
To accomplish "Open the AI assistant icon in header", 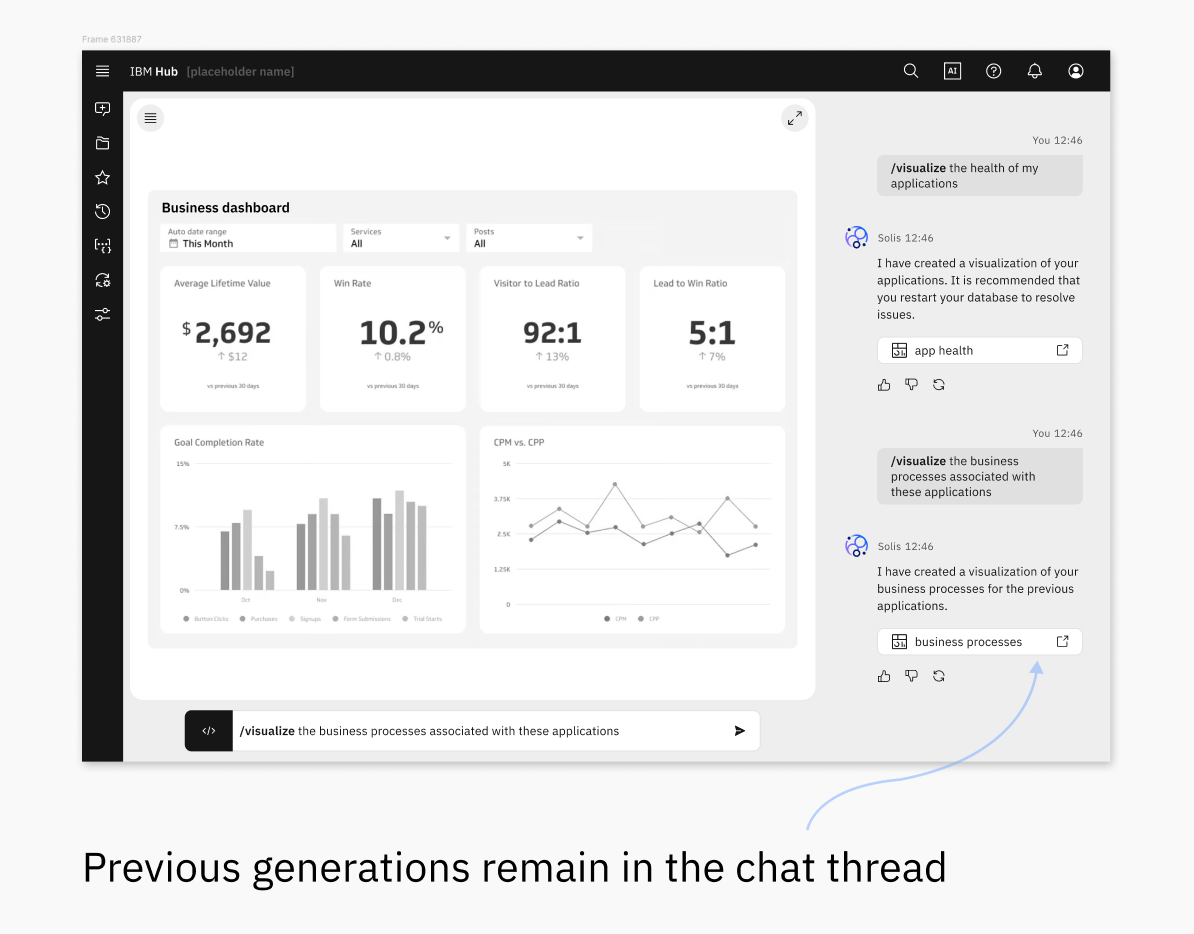I will click(x=952, y=71).
